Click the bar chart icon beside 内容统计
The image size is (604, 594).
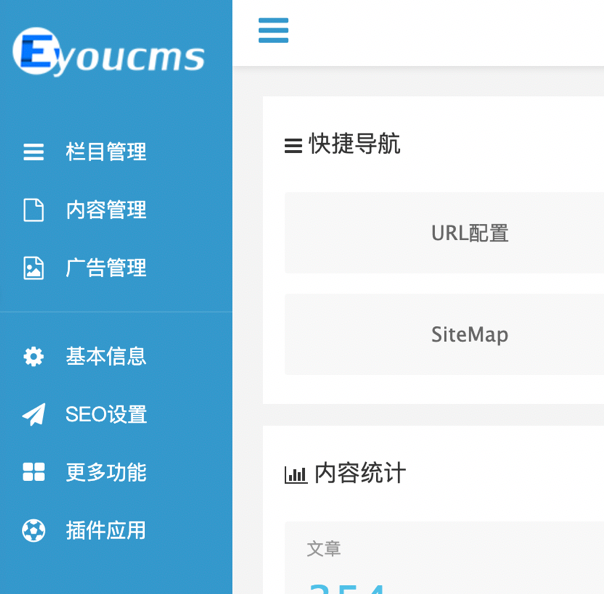pyautogui.click(x=295, y=474)
